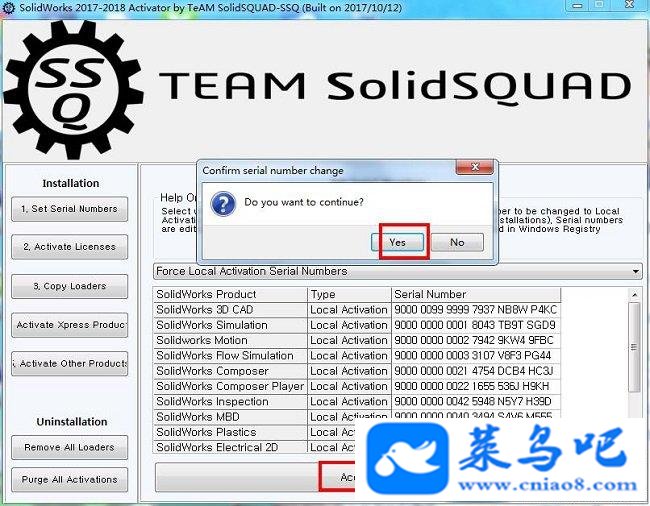
Task: Click the activator title bar gear icon
Action: click(8, 7)
